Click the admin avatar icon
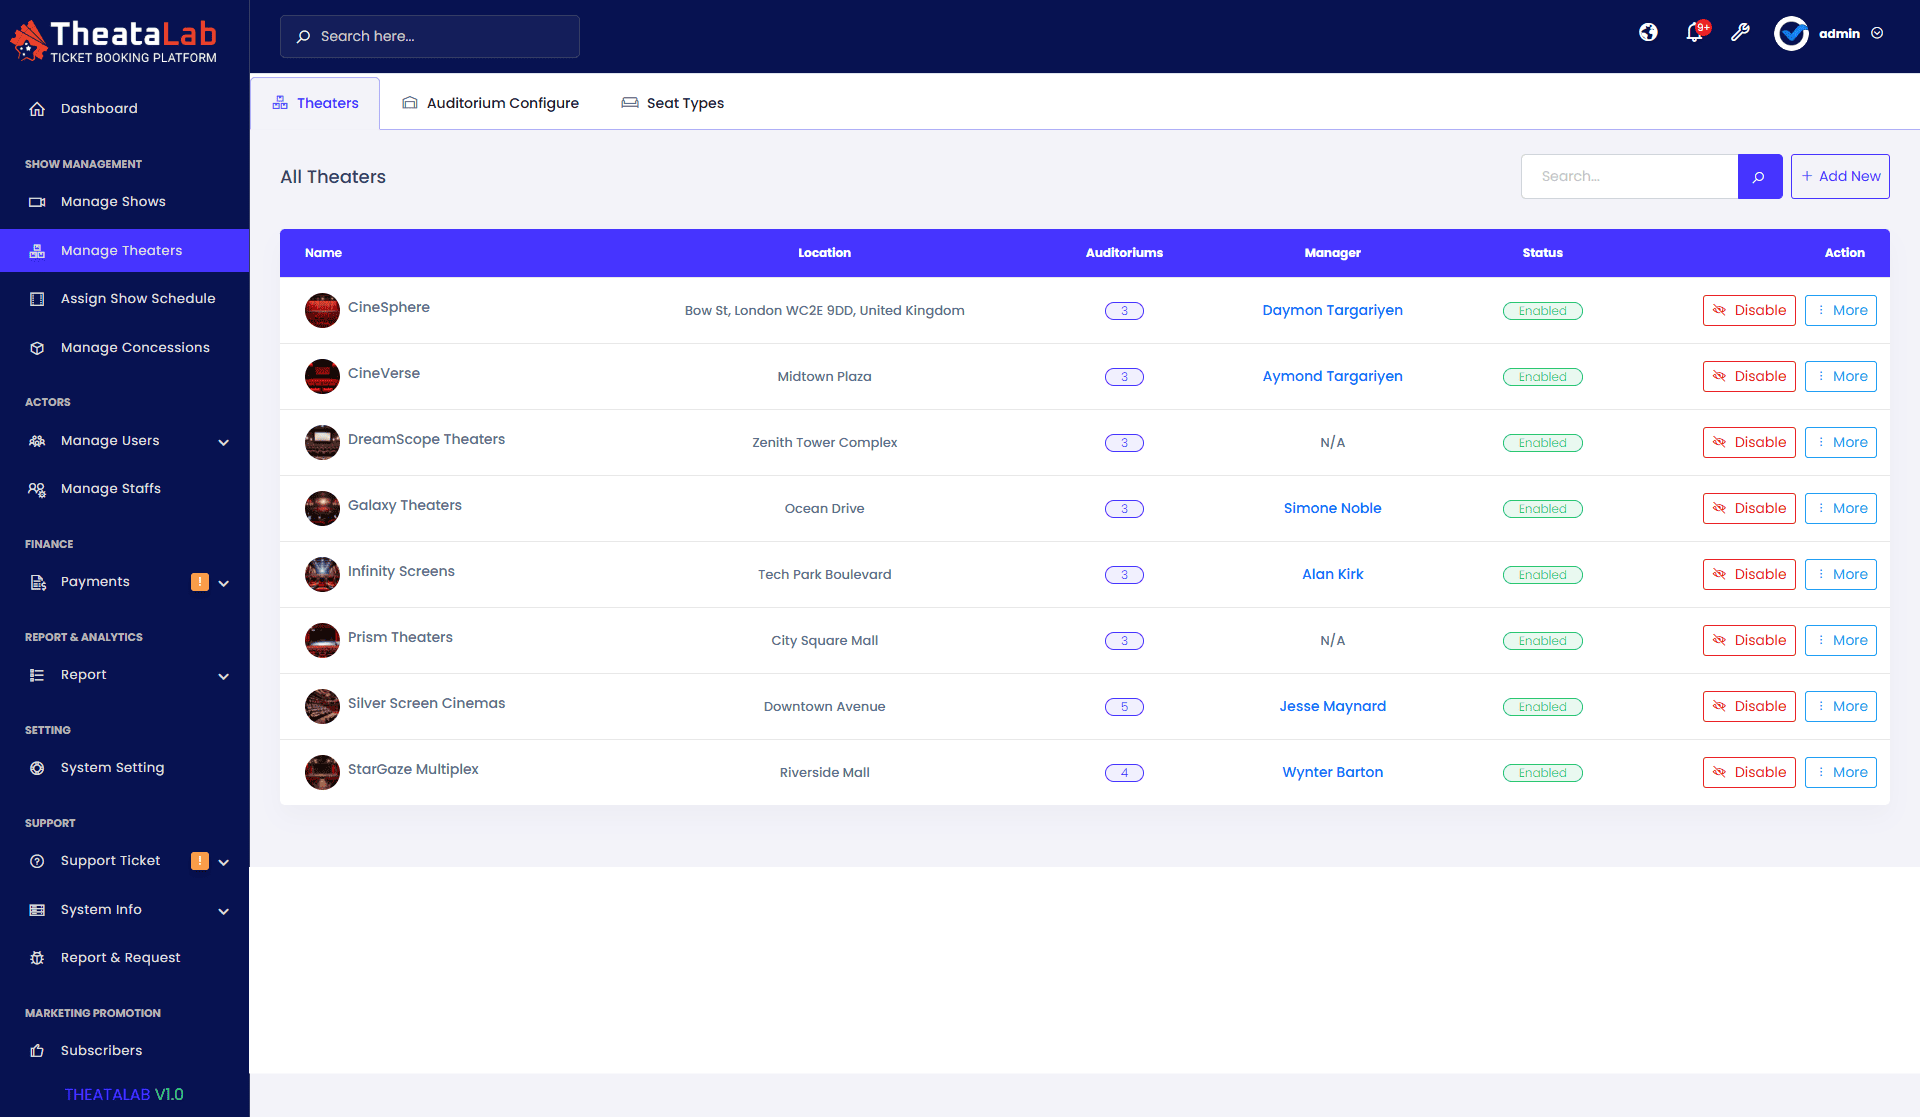1920x1117 pixels. click(x=1791, y=33)
